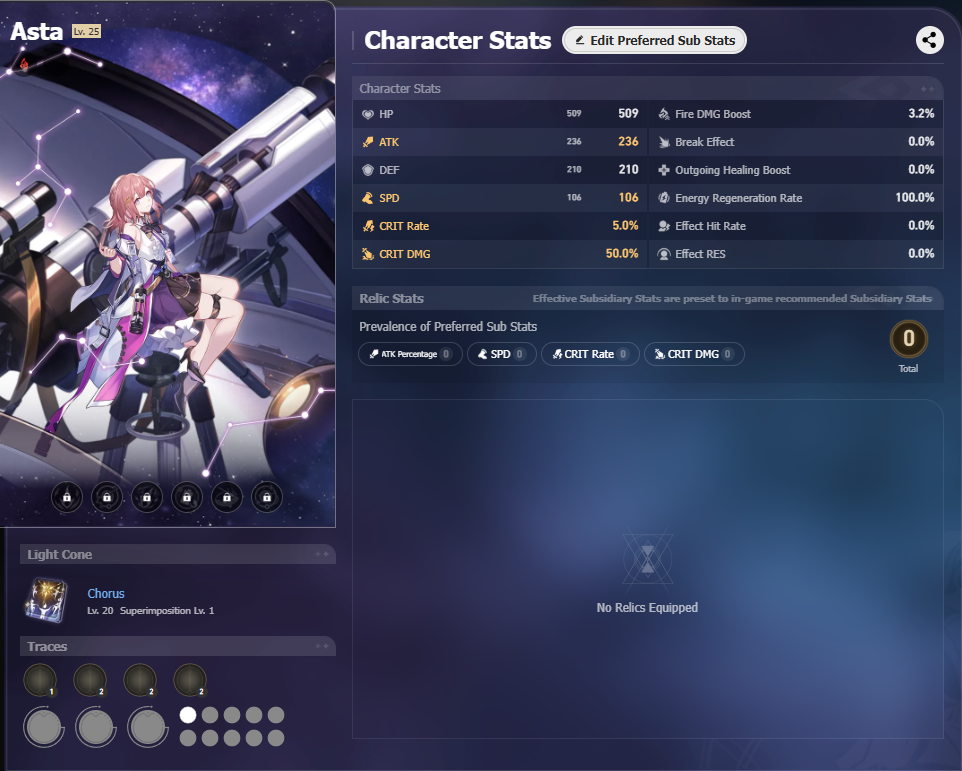Click the last locked Eidolon icon
Viewport: 962px width, 771px height.
coord(267,497)
